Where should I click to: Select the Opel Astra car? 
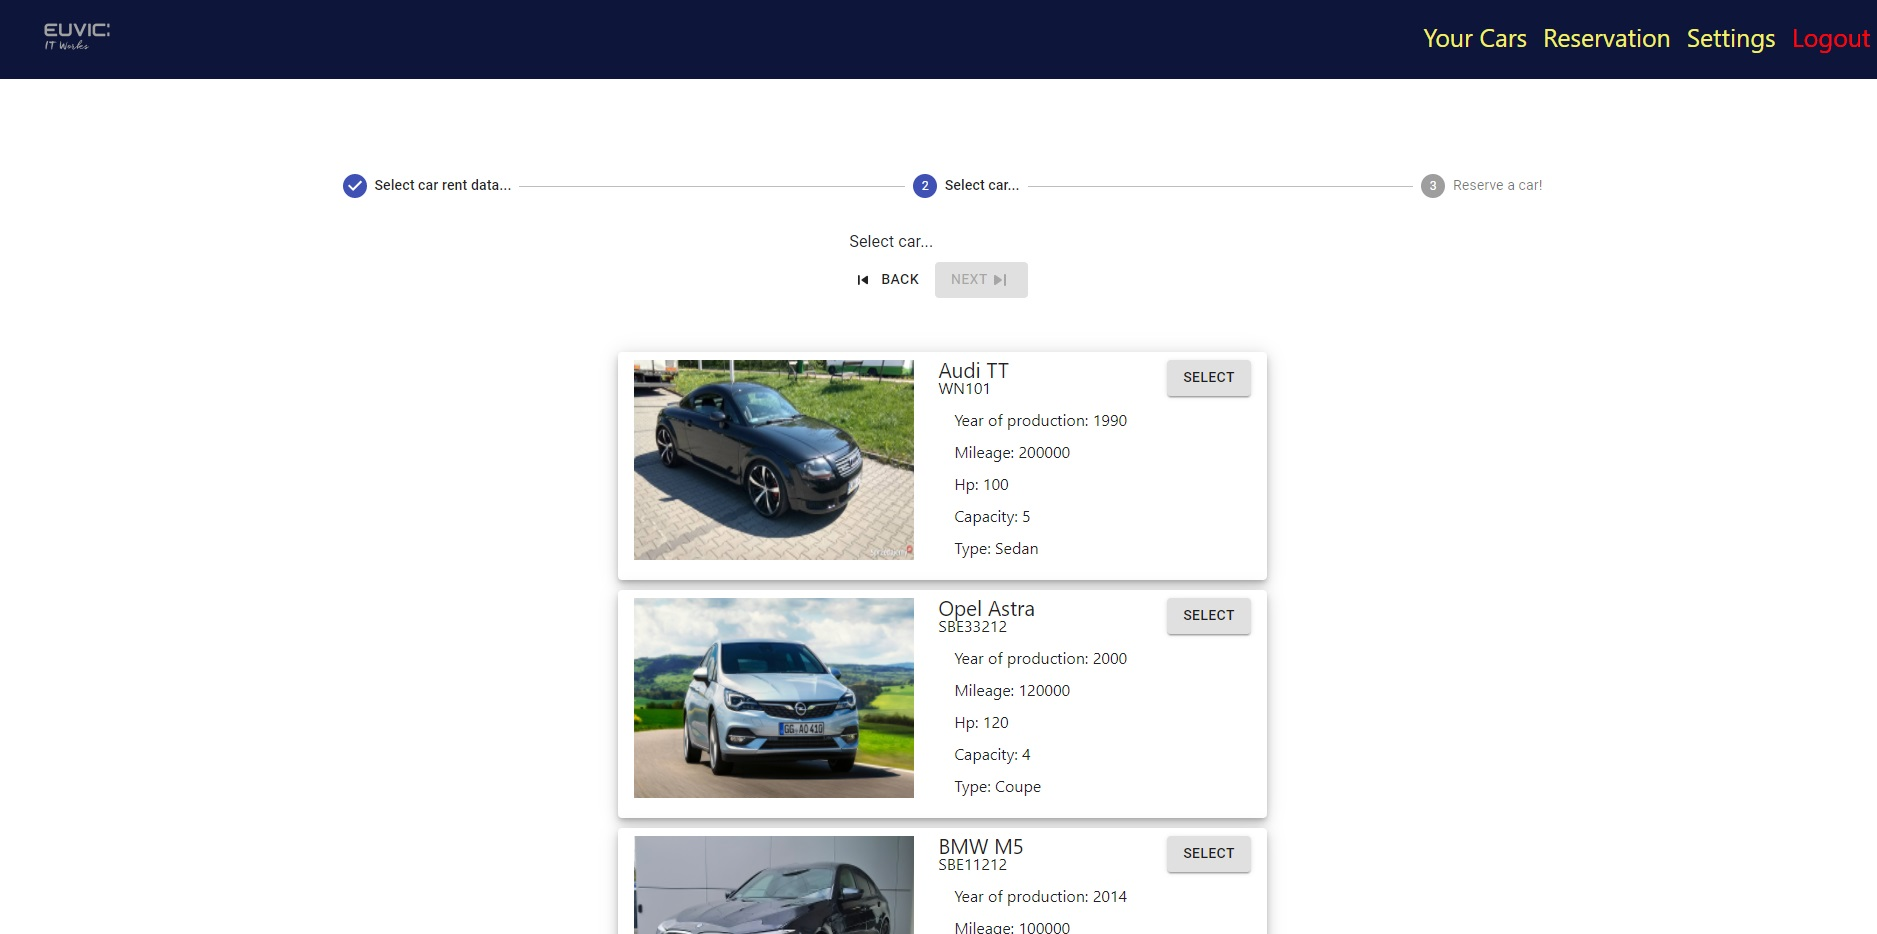coord(1207,615)
